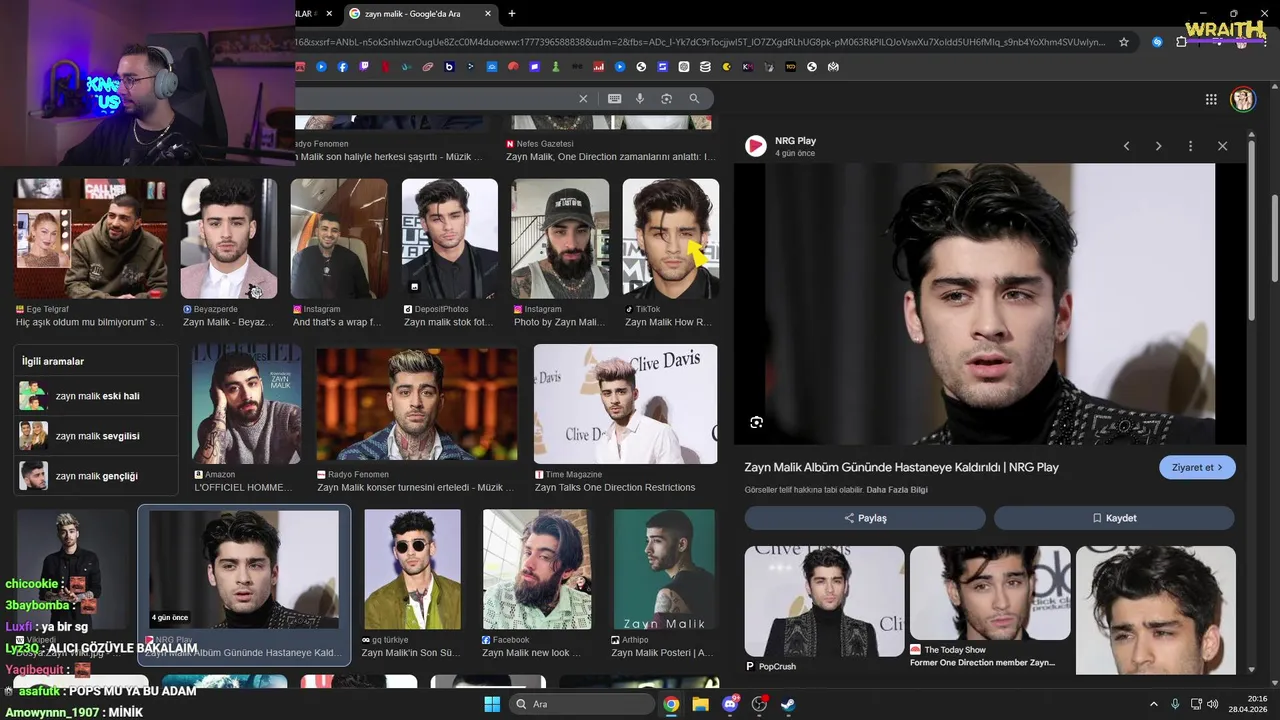Close the zayn malik Google tab
1280x720 pixels.
[488, 14]
